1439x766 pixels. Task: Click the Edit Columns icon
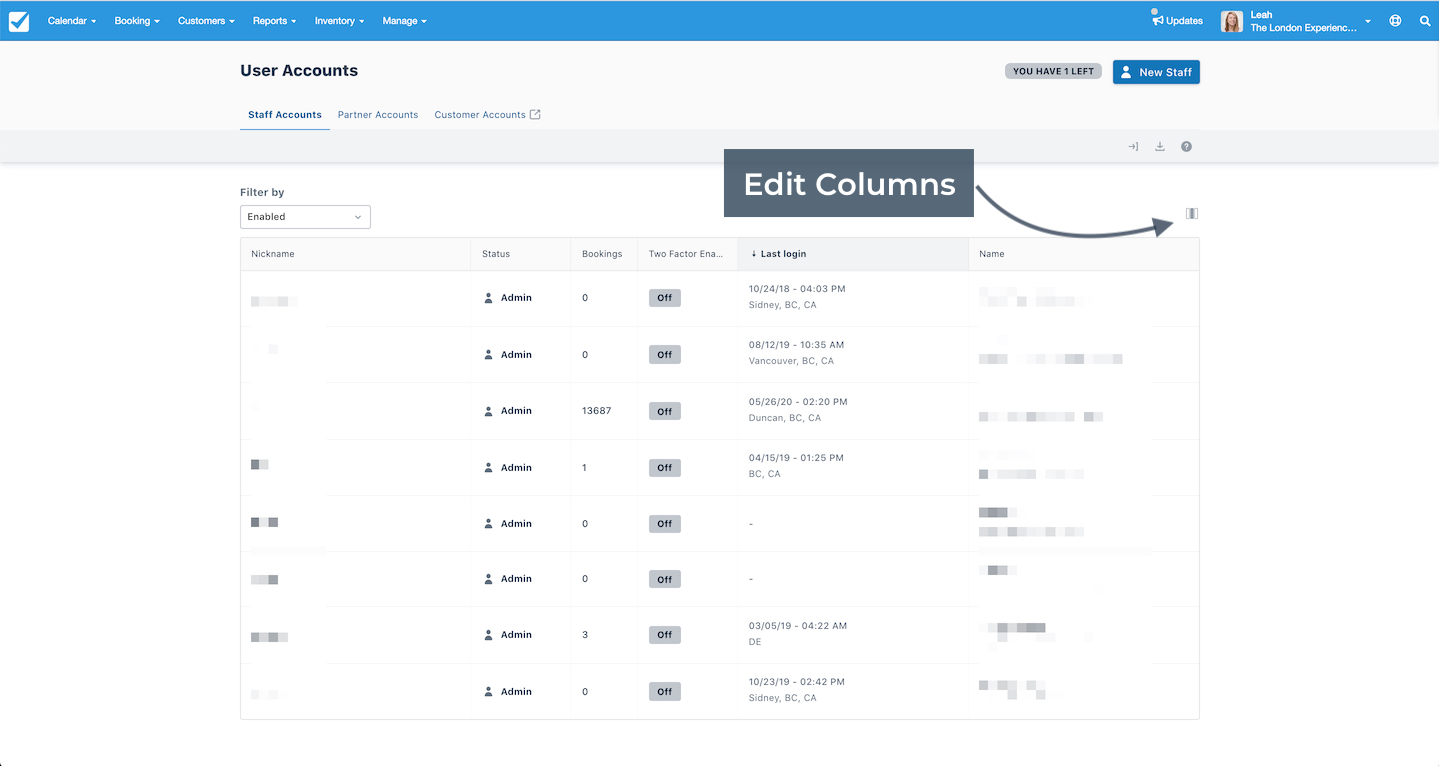(1192, 213)
